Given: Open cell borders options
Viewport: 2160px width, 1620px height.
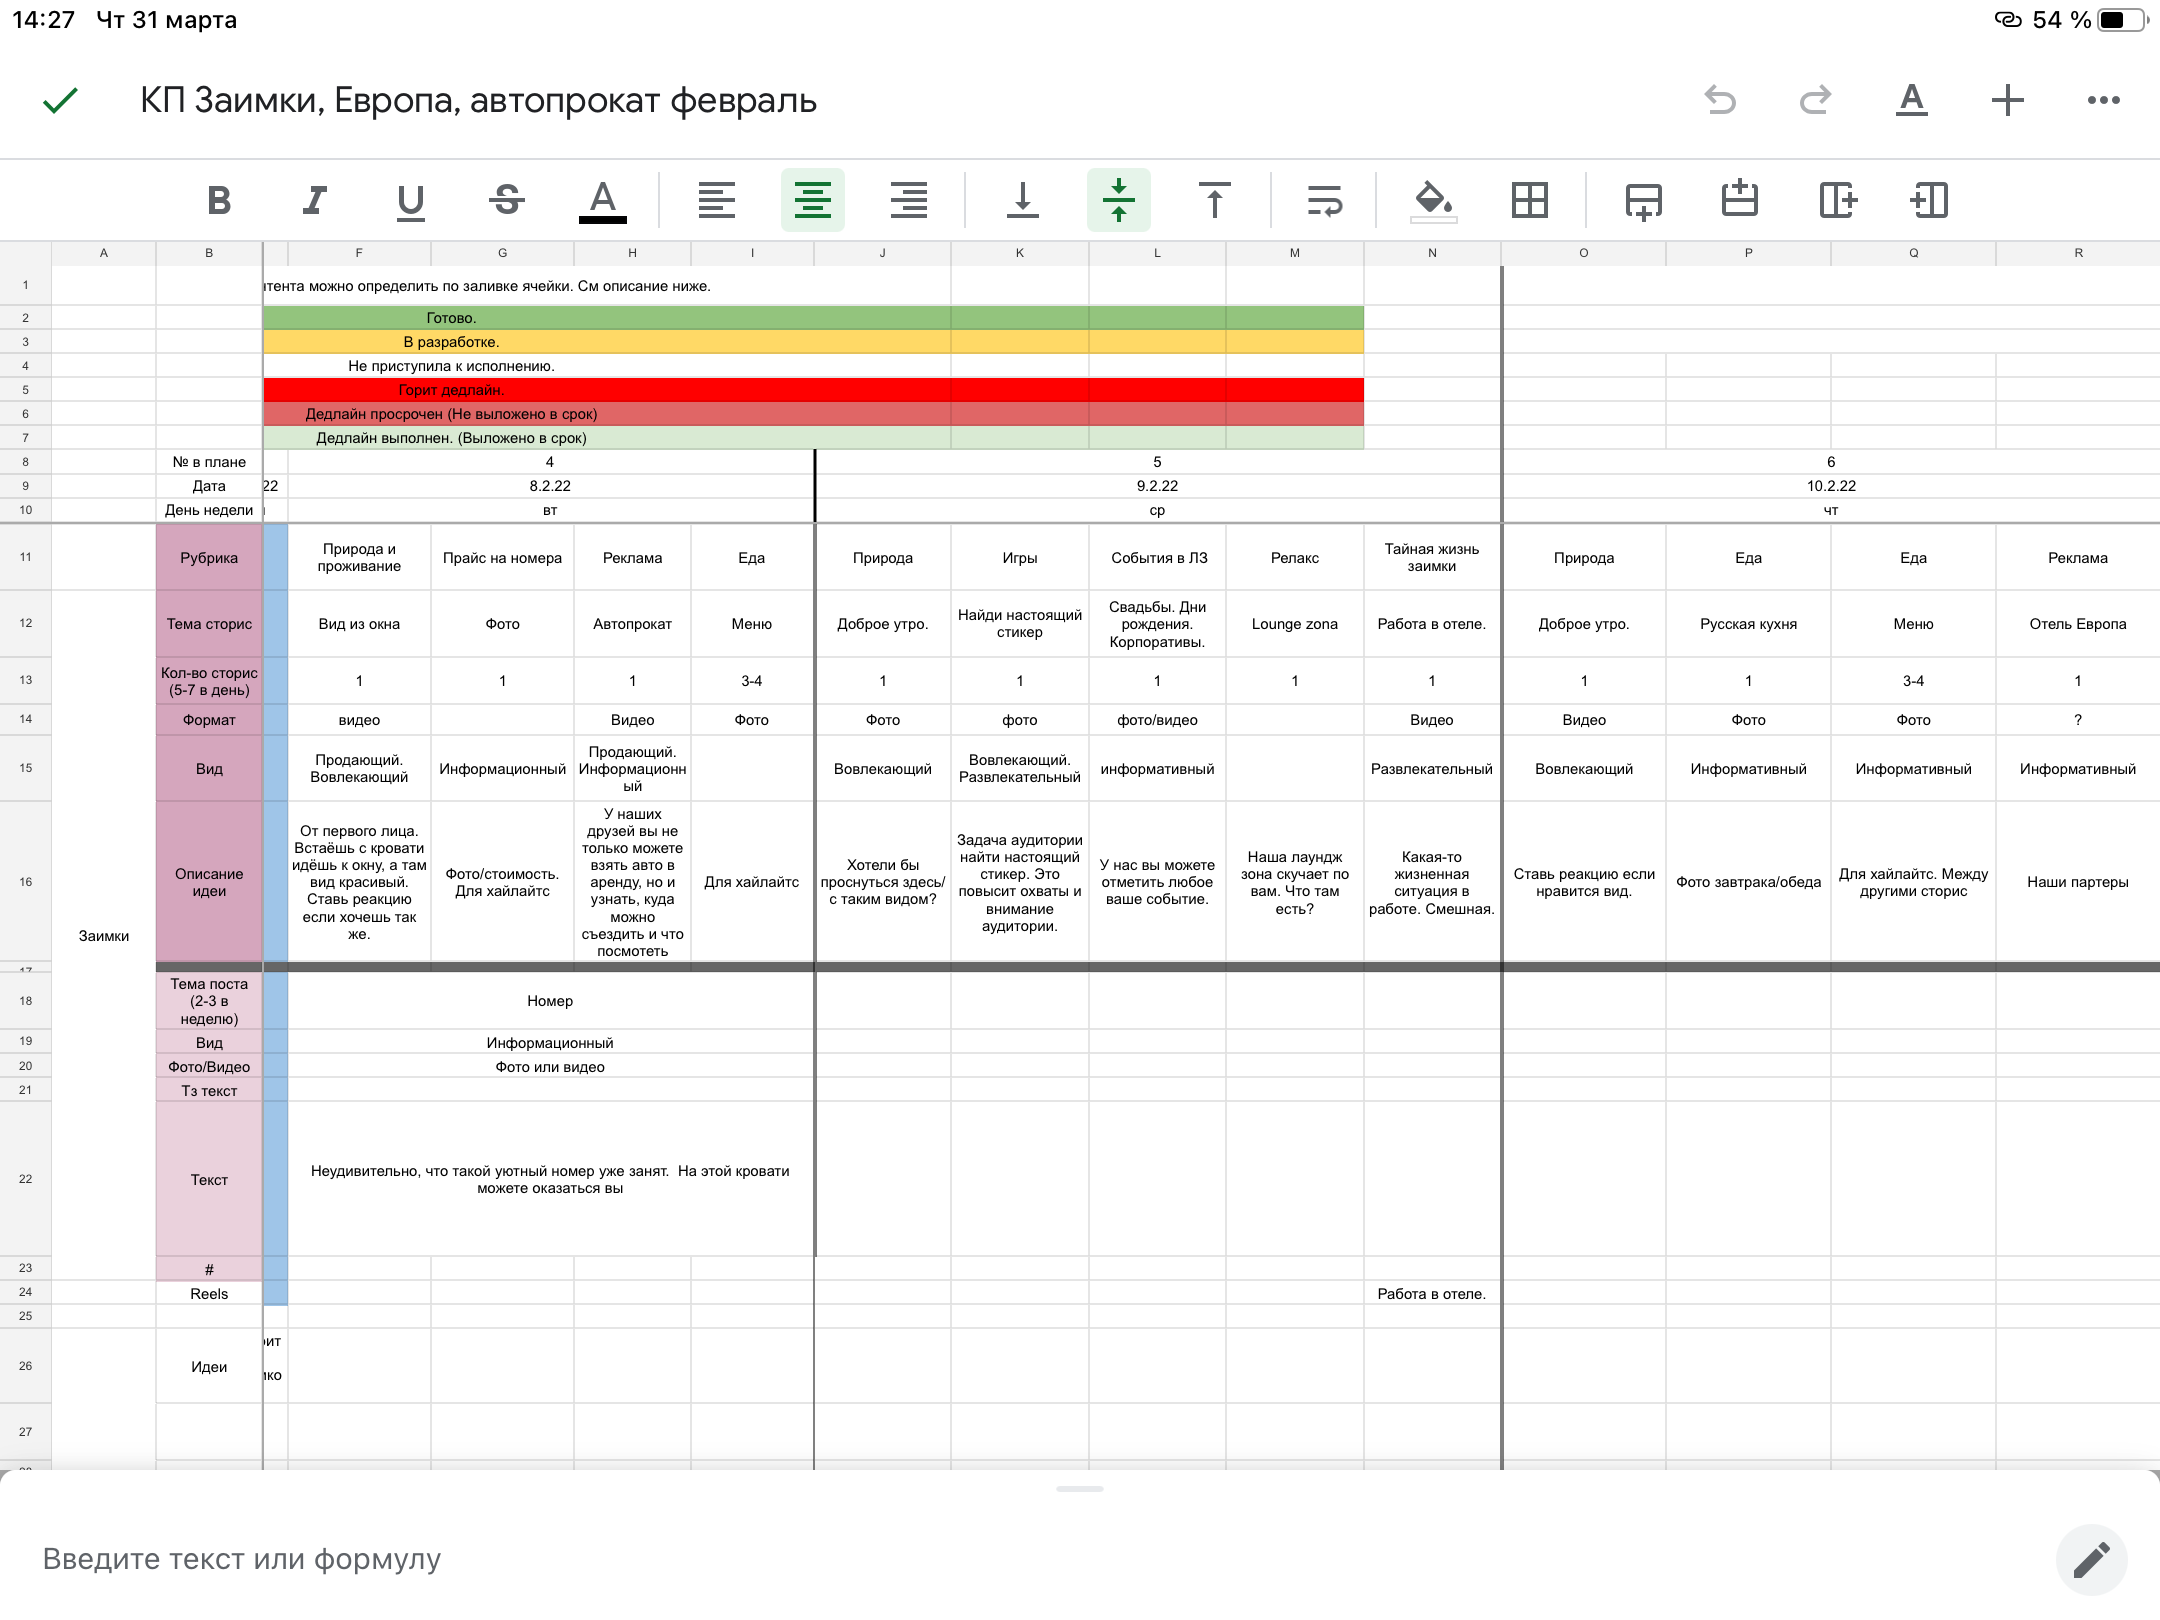Looking at the screenshot, I should pyautogui.click(x=1530, y=200).
